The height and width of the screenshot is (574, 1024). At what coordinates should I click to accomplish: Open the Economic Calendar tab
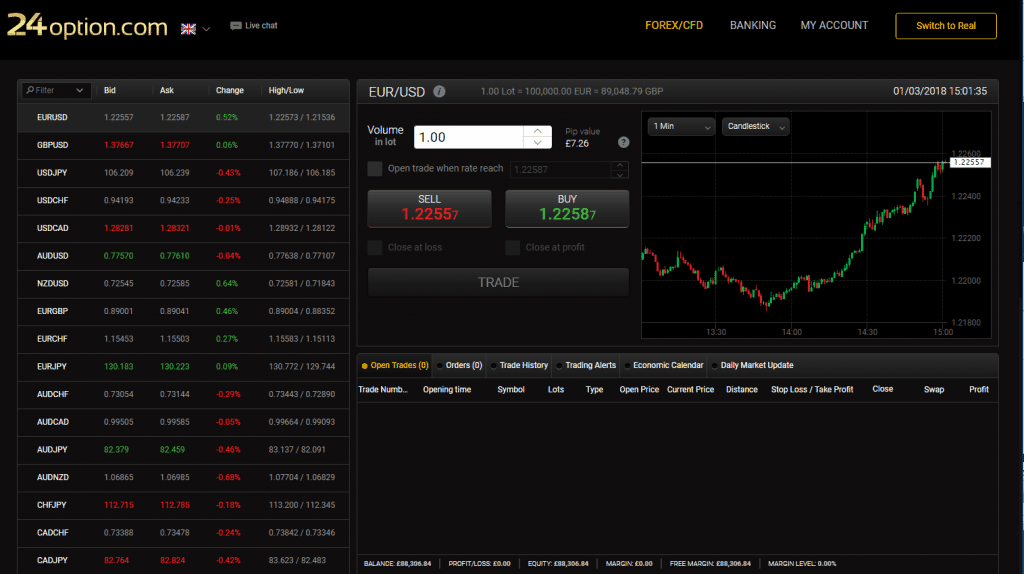pos(664,366)
